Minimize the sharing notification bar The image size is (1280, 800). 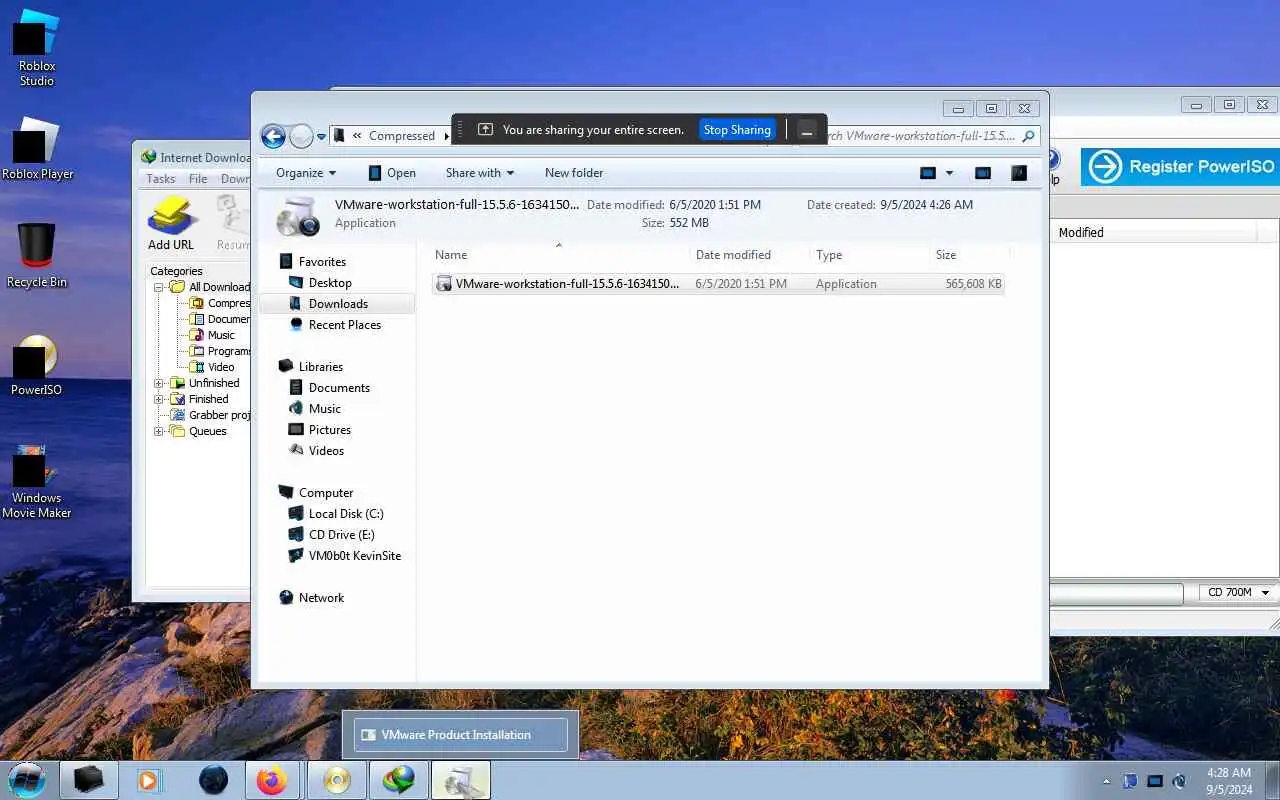pyautogui.click(x=807, y=130)
